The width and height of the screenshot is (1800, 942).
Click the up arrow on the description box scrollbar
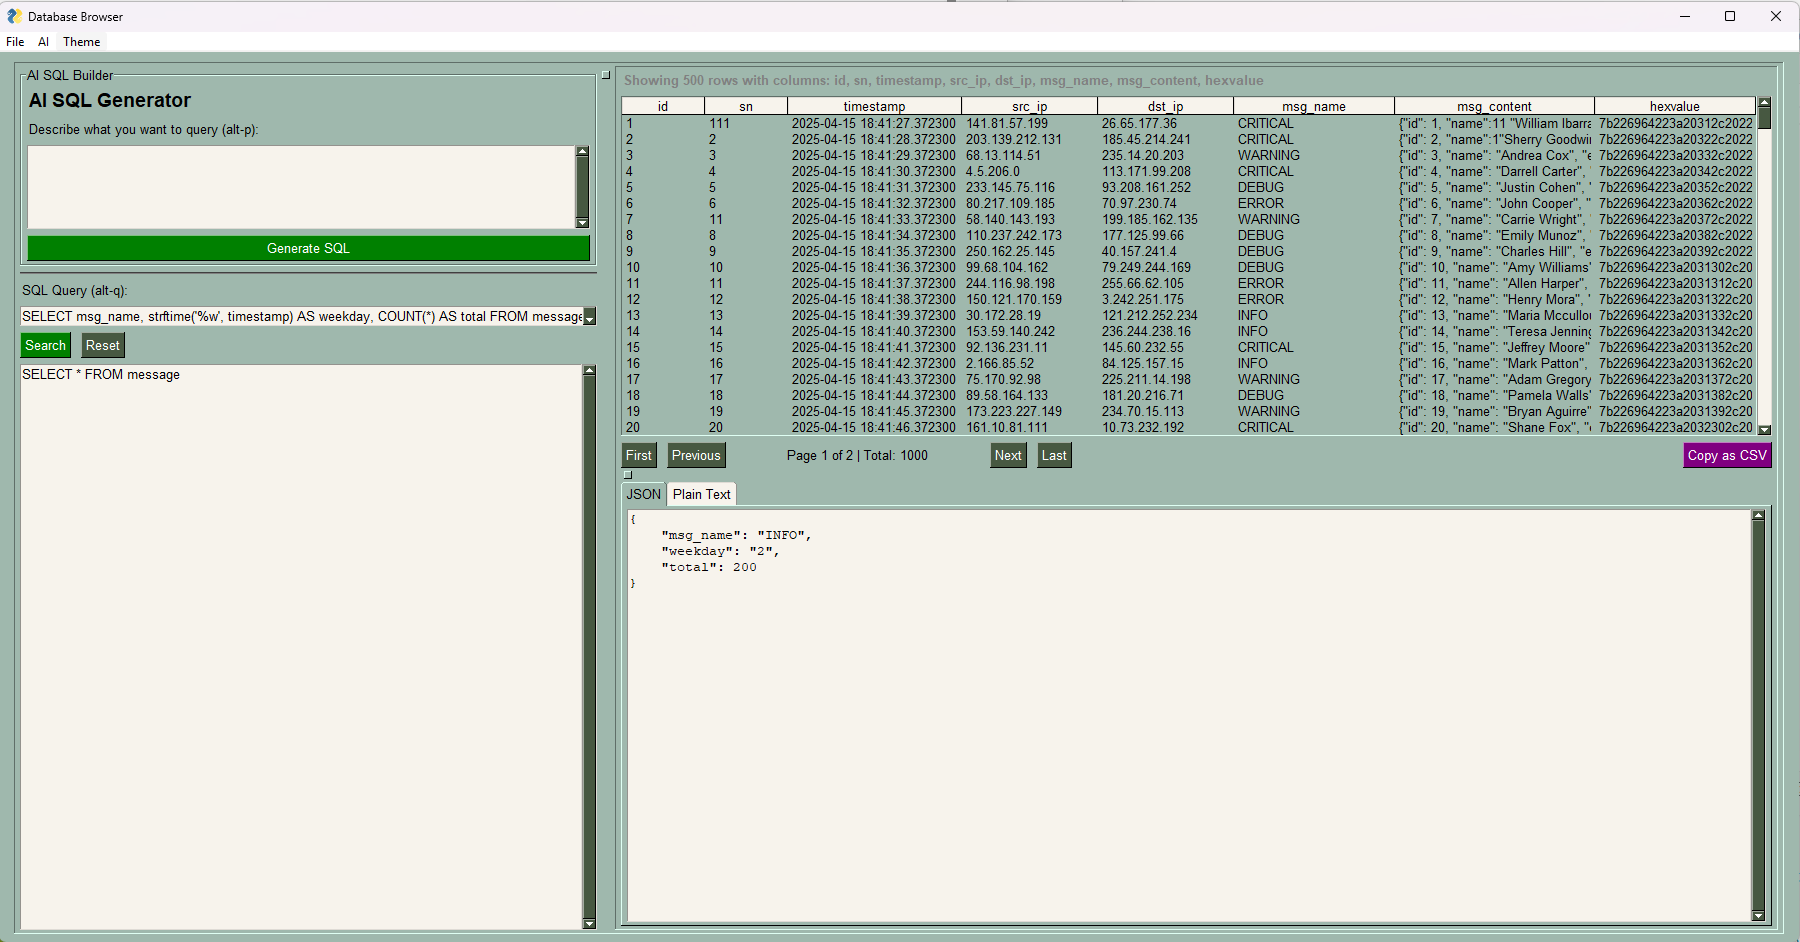584,153
